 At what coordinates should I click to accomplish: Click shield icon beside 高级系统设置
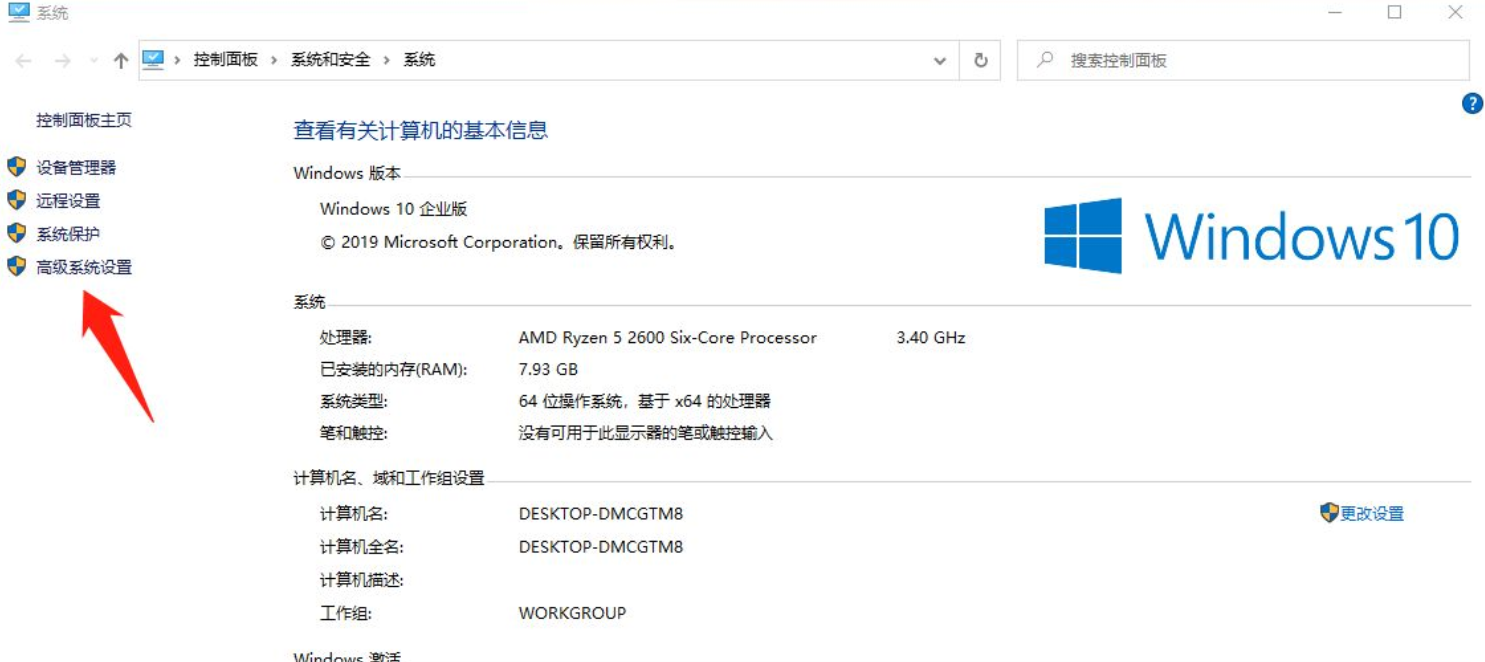coord(16,266)
